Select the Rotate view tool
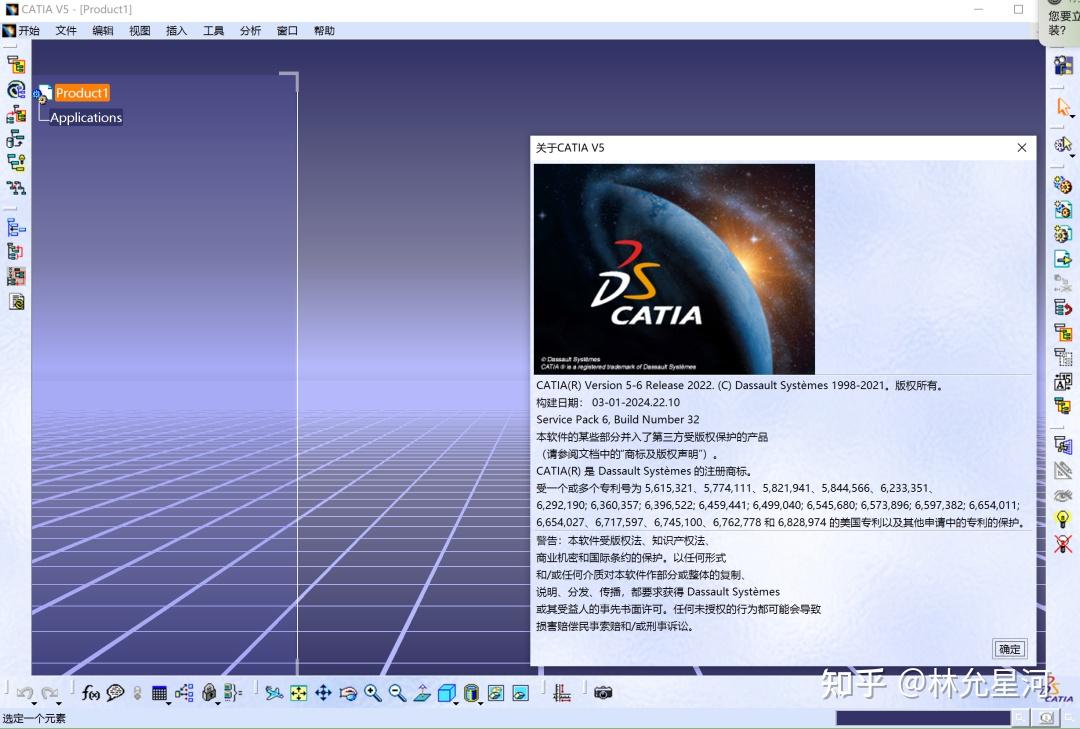Image resolution: width=1080 pixels, height=729 pixels. pyautogui.click(x=347, y=692)
